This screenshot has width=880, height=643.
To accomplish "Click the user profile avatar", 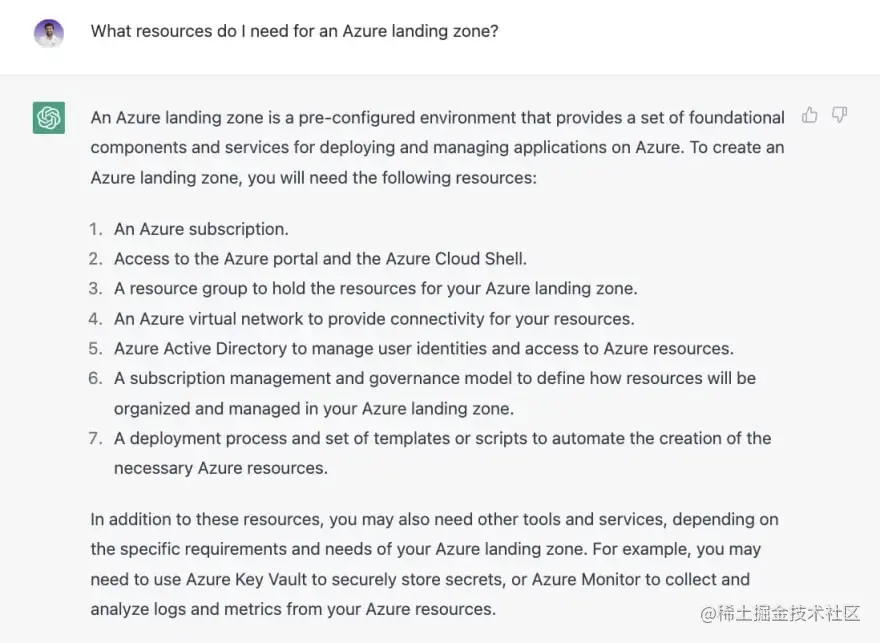I will click(x=48, y=33).
